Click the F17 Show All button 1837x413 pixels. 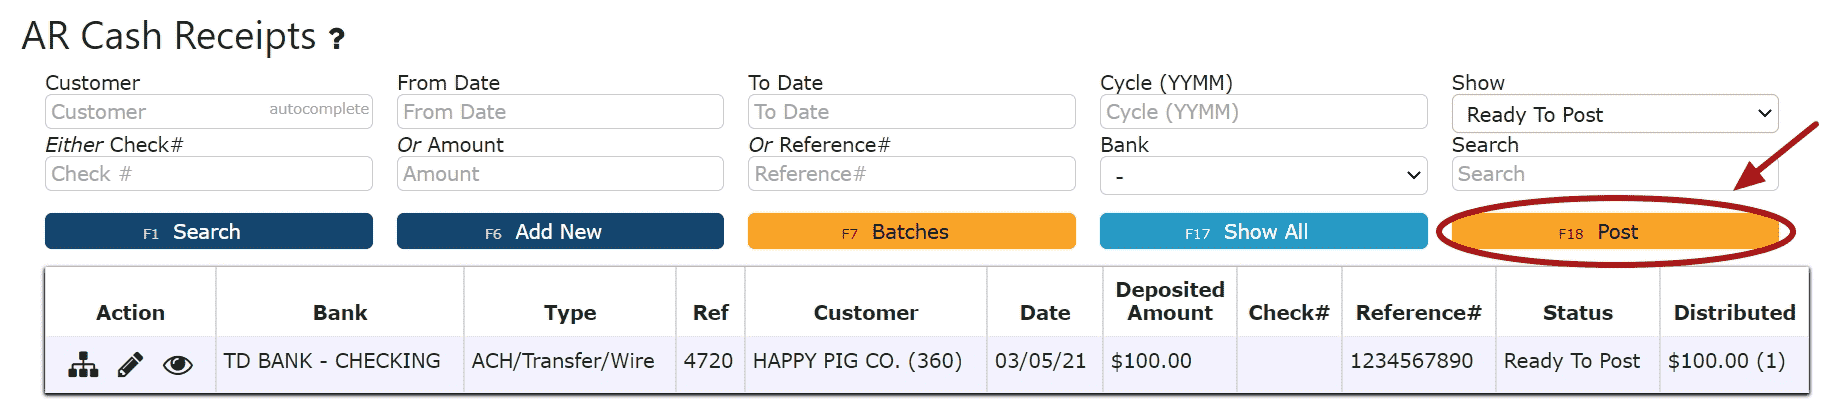coord(1263,231)
